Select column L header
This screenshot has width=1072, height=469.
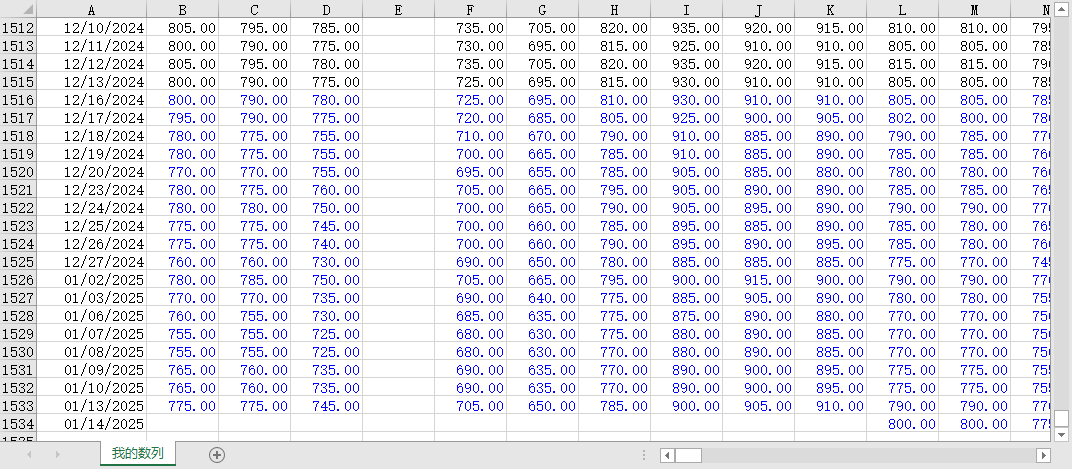click(x=902, y=9)
